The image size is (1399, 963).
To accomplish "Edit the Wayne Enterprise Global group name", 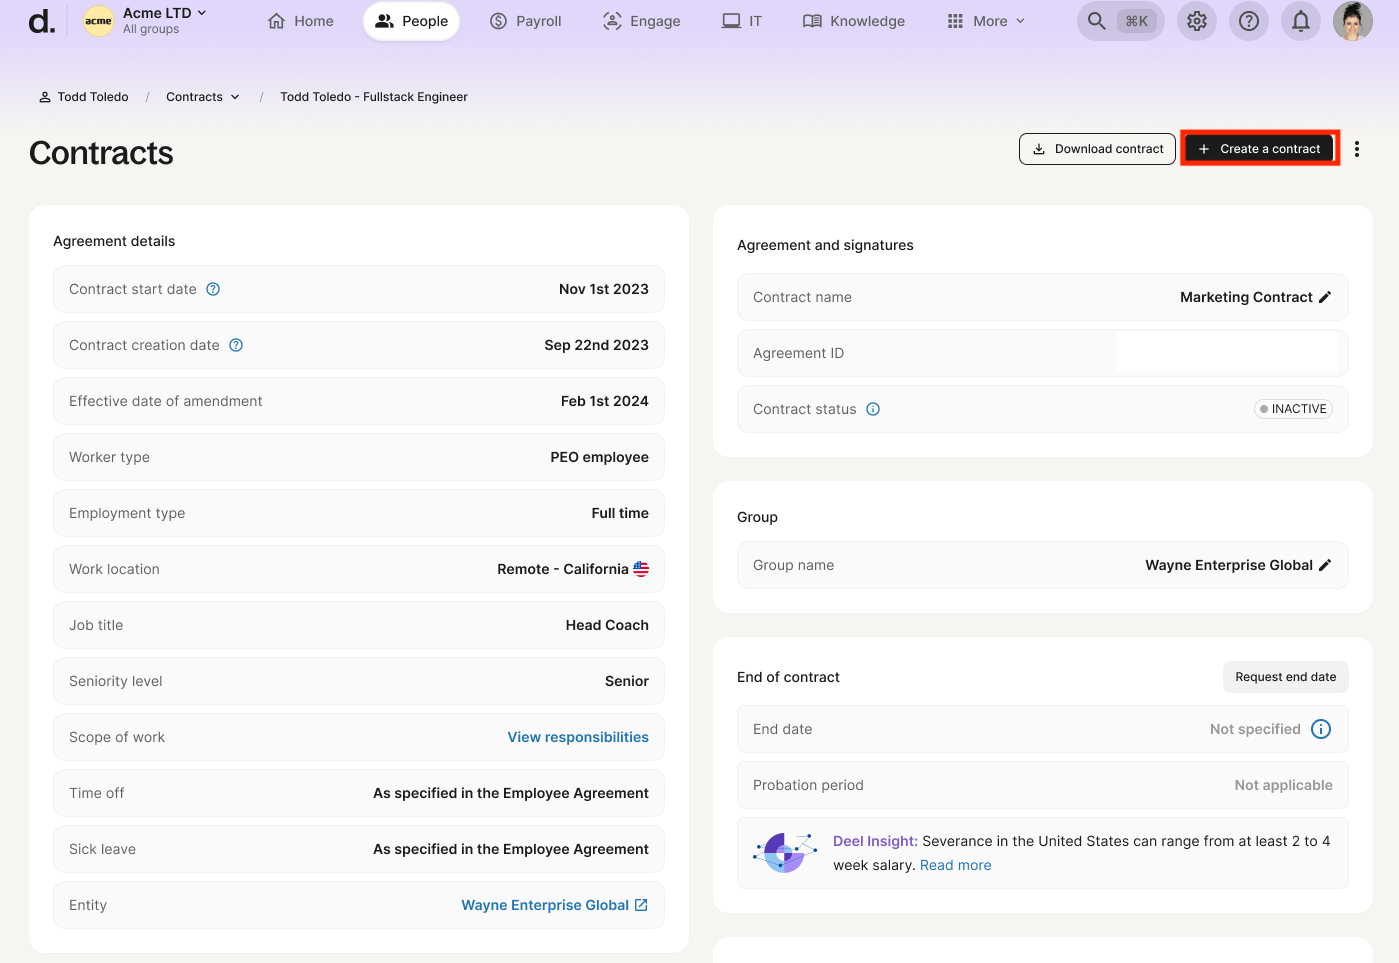I will [x=1325, y=565].
